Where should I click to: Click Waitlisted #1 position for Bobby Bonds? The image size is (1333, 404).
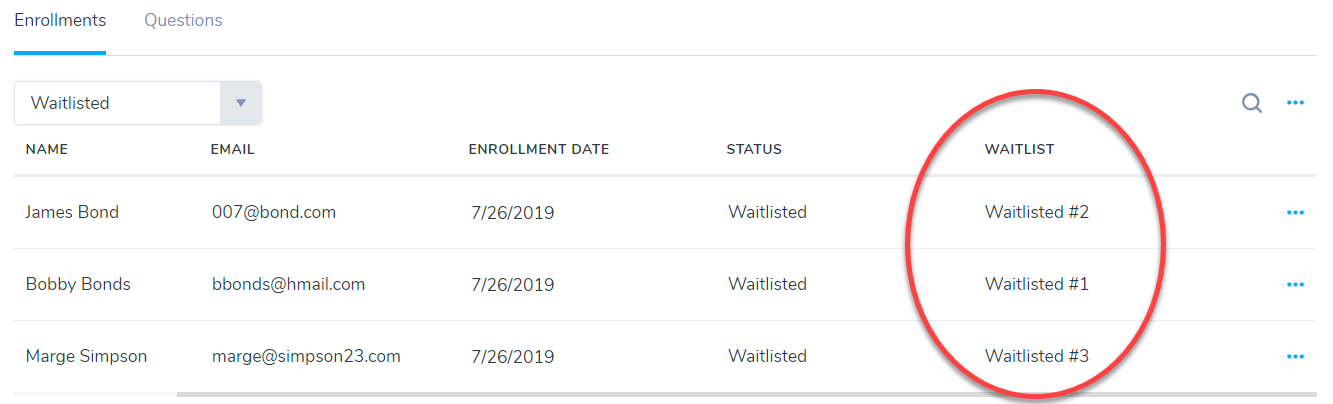pos(1036,284)
